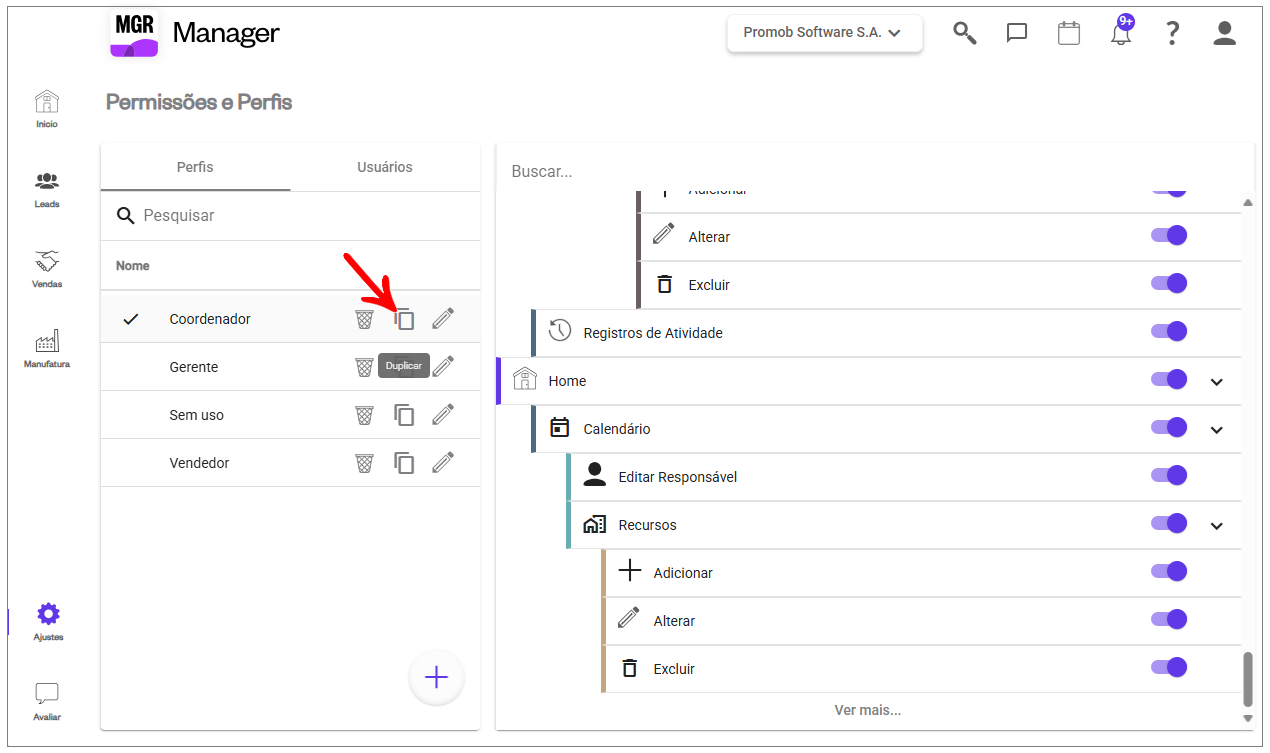The height and width of the screenshot is (753, 1270).
Task: Select the Coordenador profile row
Action: click(x=290, y=319)
